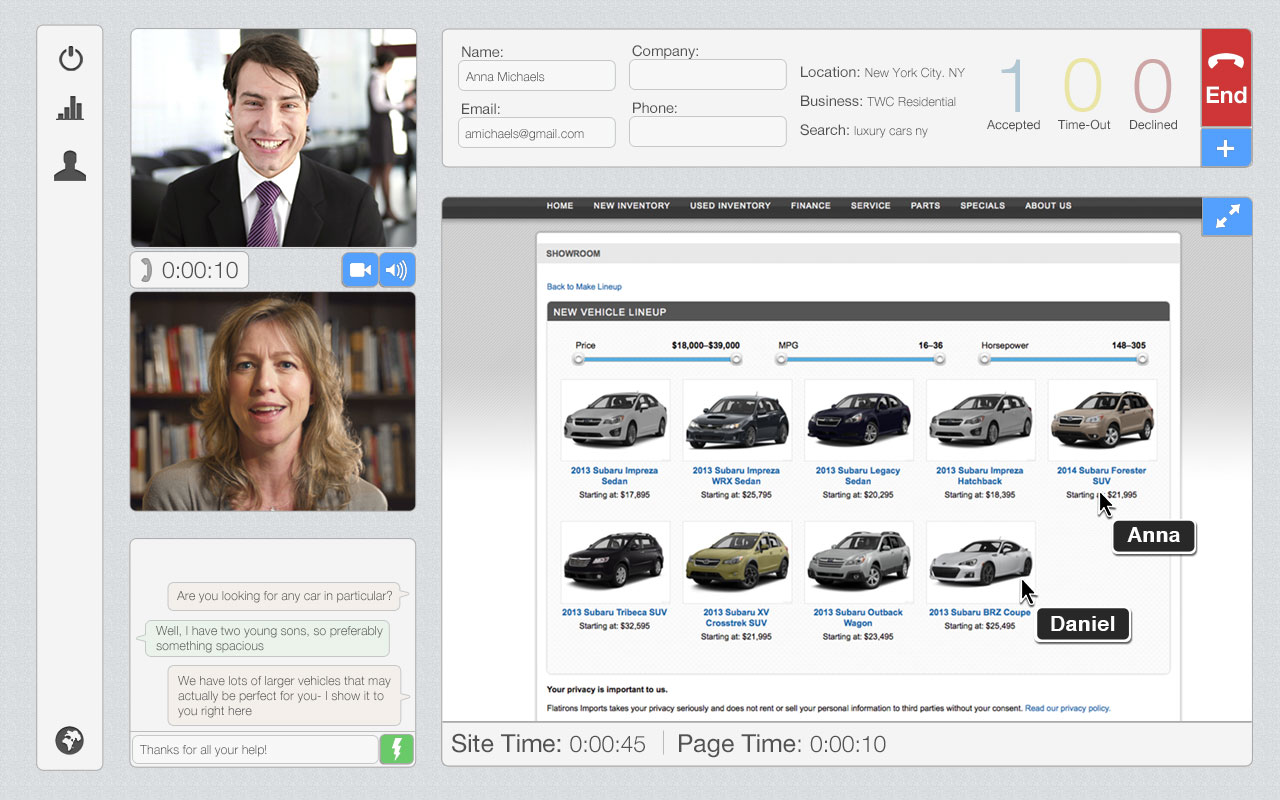
Task: Click the Company input field
Action: point(707,75)
